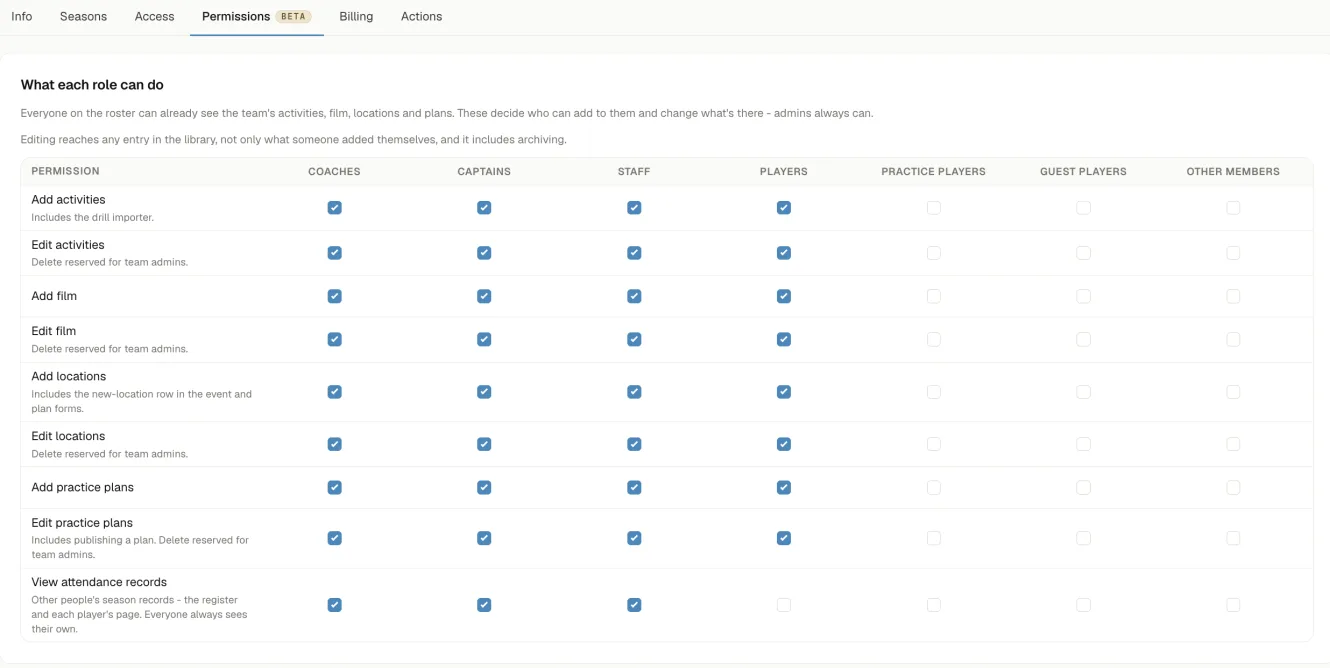1330x668 pixels.
Task: Uncheck Add locations for Players
Action: coord(784,392)
